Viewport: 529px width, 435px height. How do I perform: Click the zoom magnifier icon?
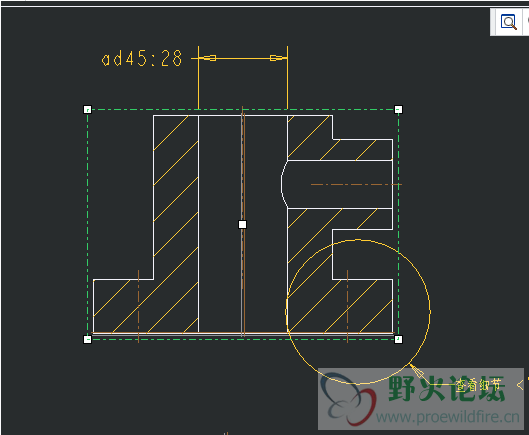[x=509, y=23]
